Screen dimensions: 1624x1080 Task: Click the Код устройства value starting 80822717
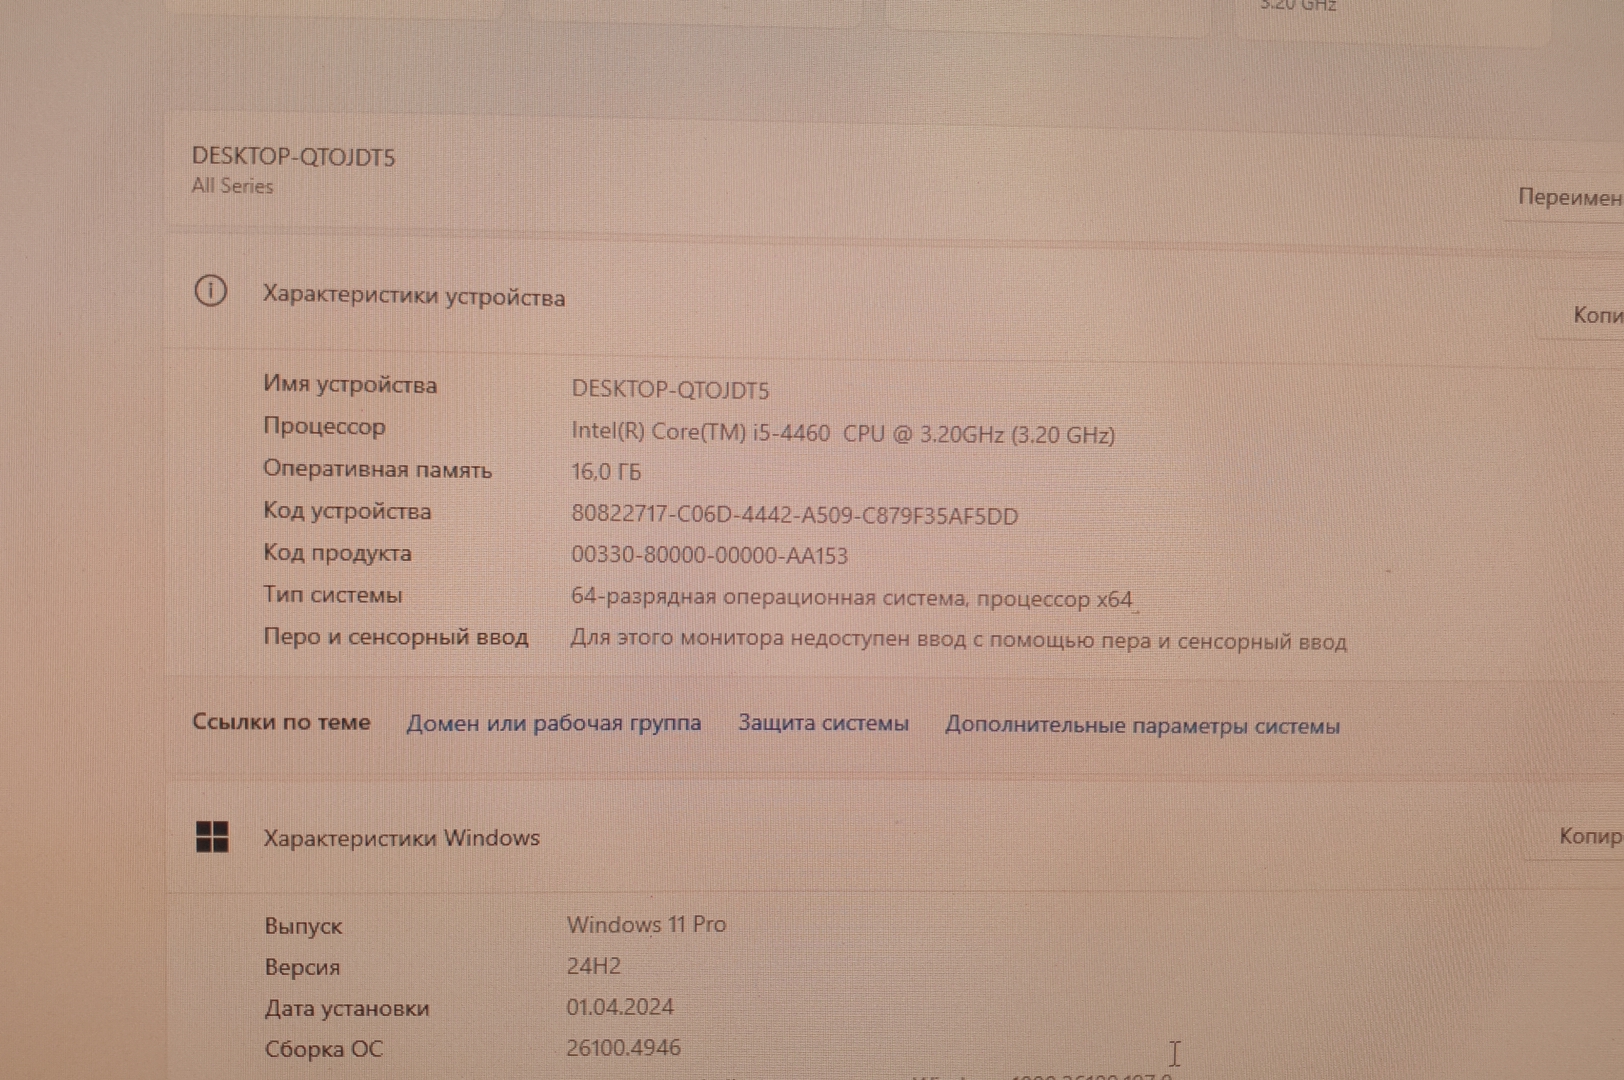(x=794, y=516)
